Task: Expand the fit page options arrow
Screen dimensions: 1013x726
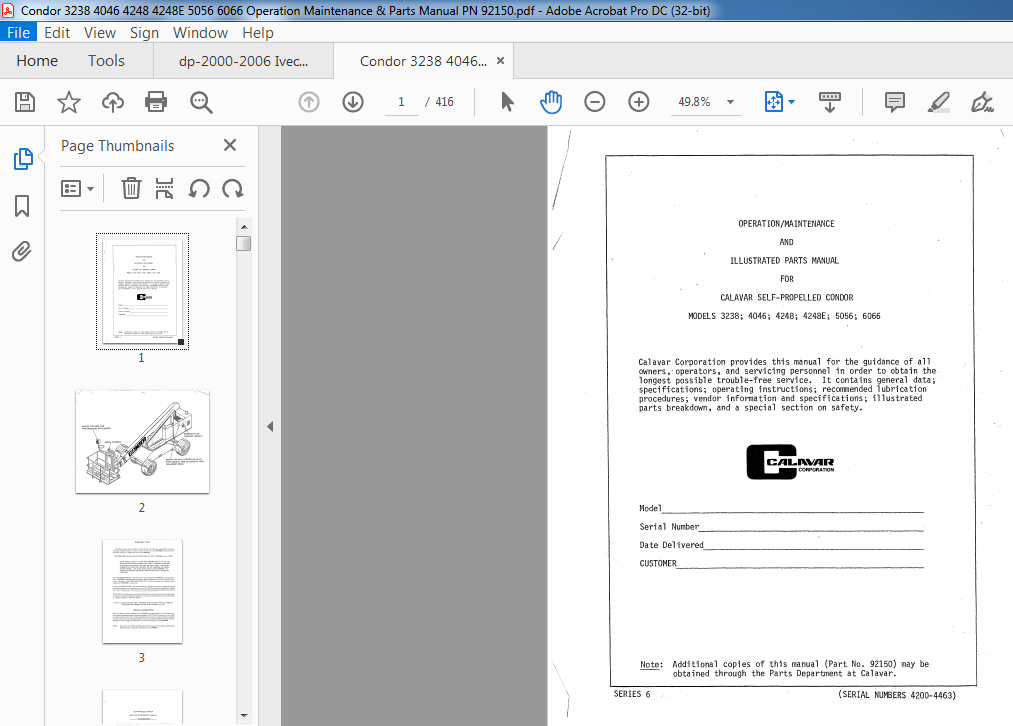Action: 791,102
